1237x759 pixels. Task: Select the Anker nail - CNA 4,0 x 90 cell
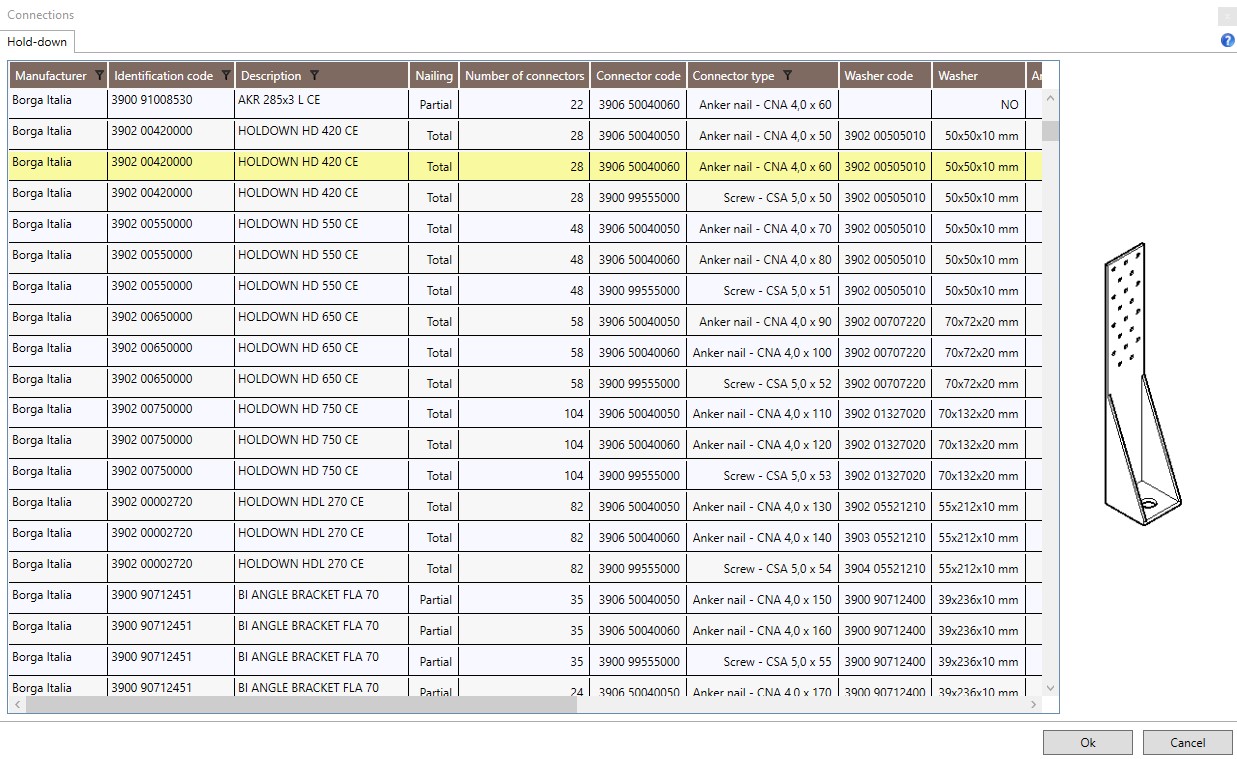tap(763, 321)
